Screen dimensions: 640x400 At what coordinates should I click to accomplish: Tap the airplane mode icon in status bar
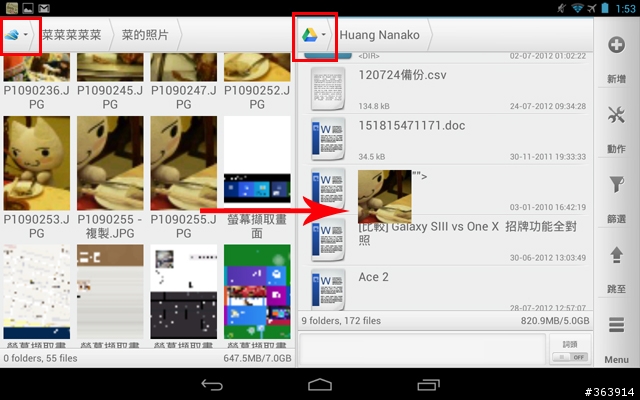(592, 8)
